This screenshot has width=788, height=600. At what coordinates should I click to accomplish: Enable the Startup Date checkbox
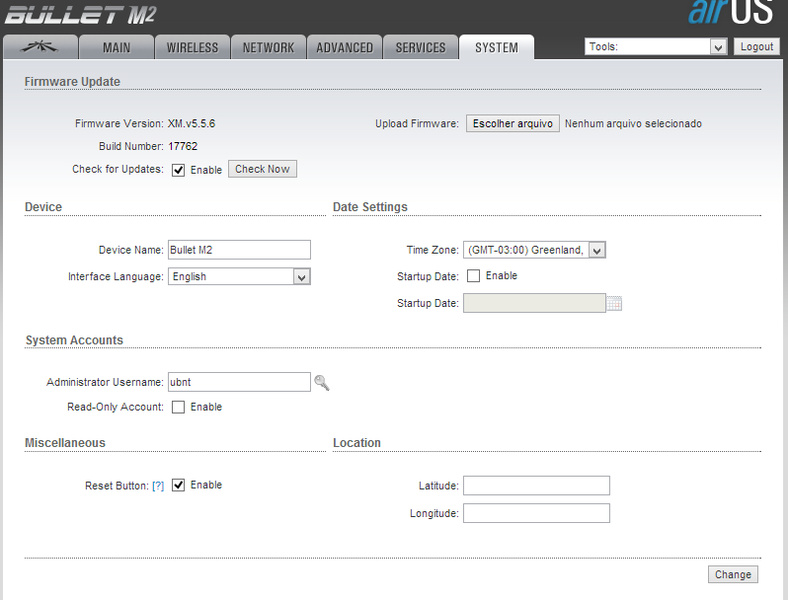point(473,276)
